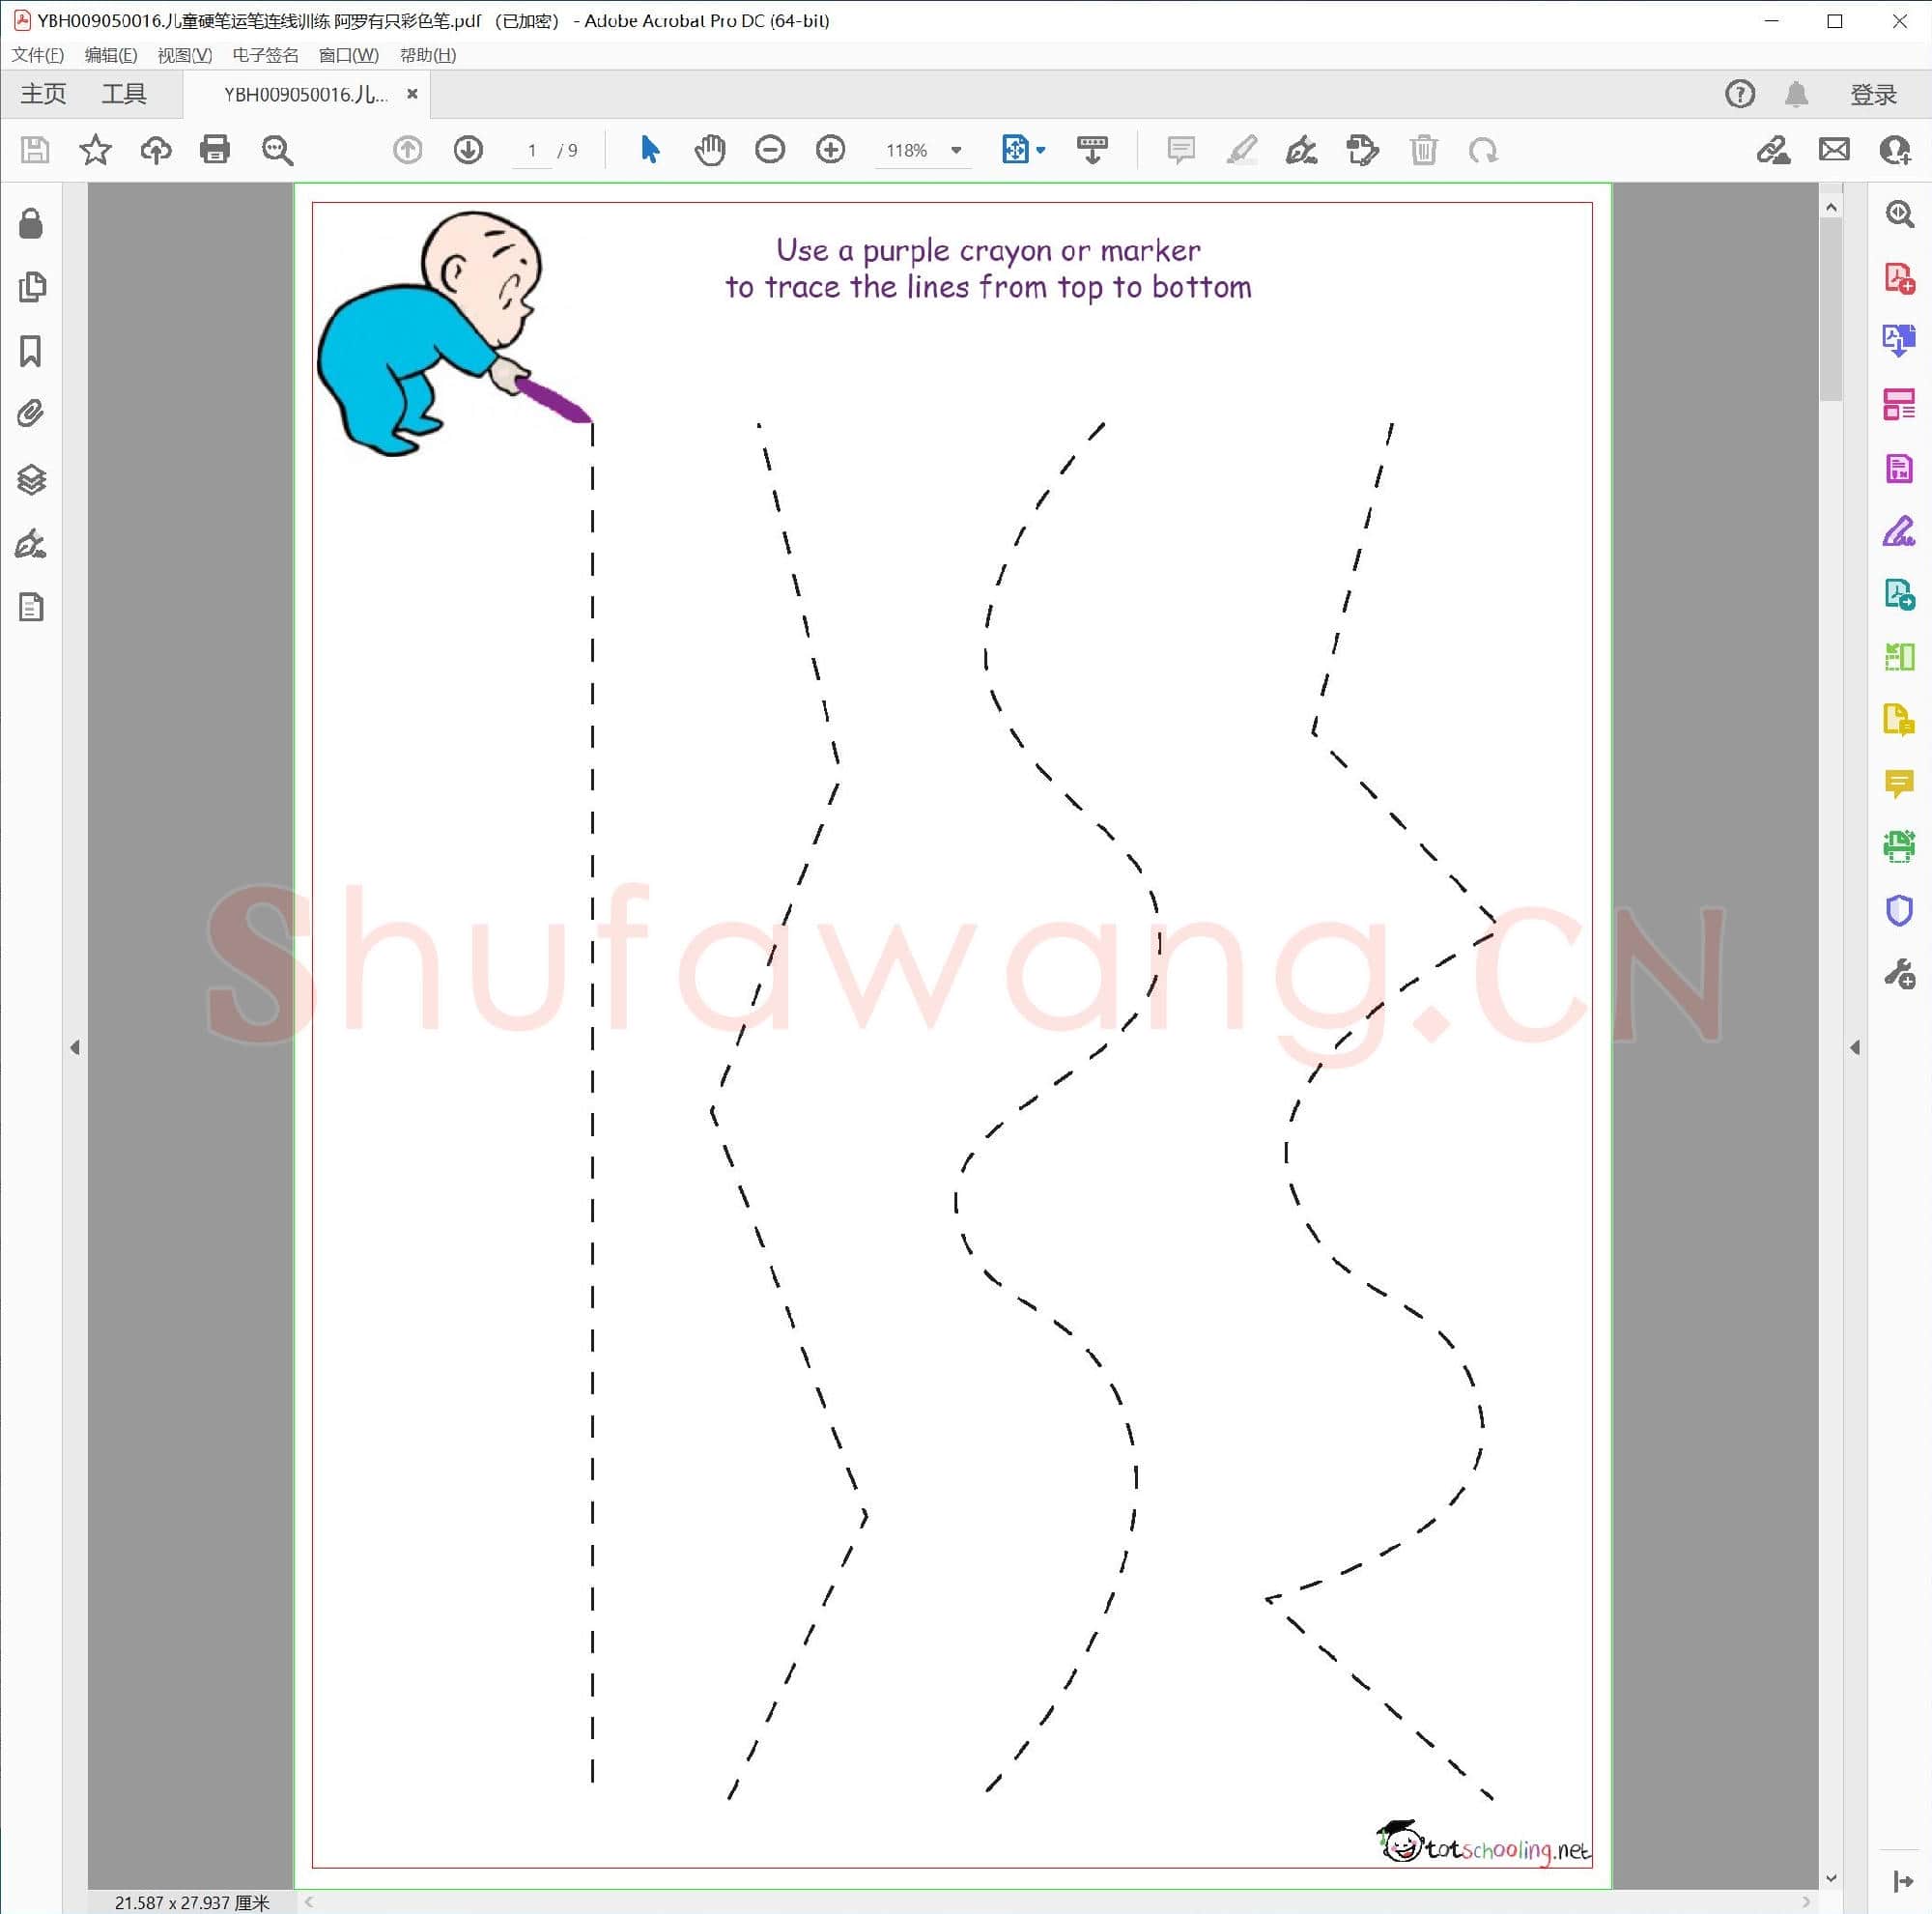Toggle the bookmark star for this file
This screenshot has height=1914, width=1932.
(95, 150)
